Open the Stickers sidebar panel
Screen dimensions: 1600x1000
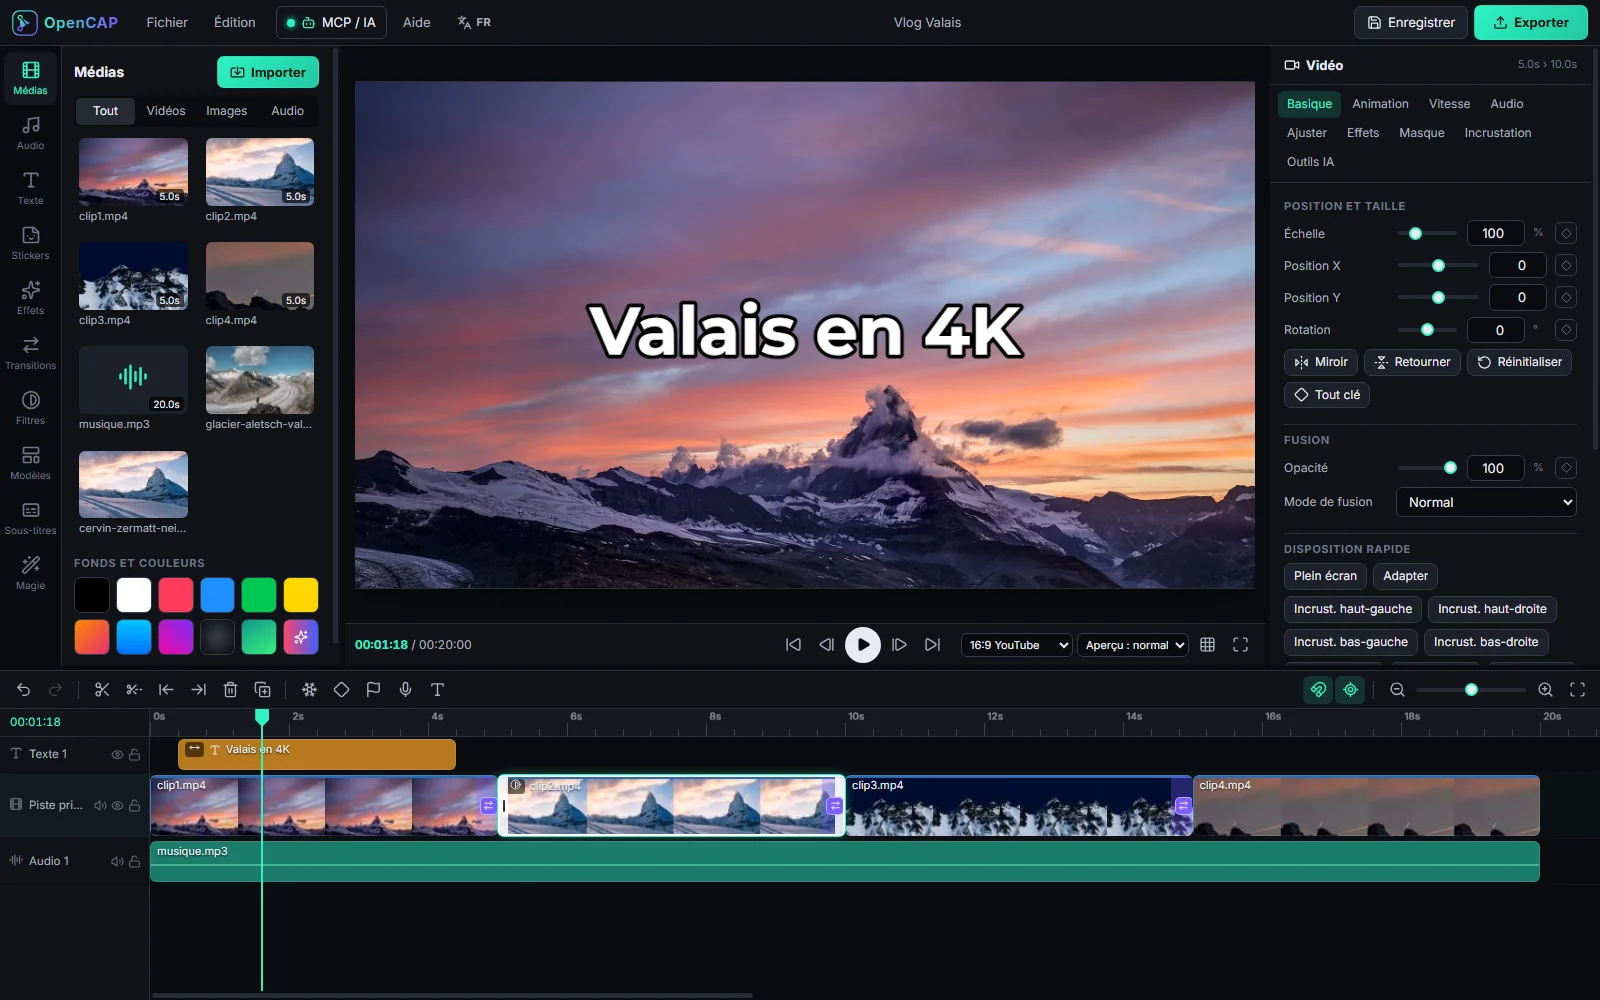coord(31,243)
